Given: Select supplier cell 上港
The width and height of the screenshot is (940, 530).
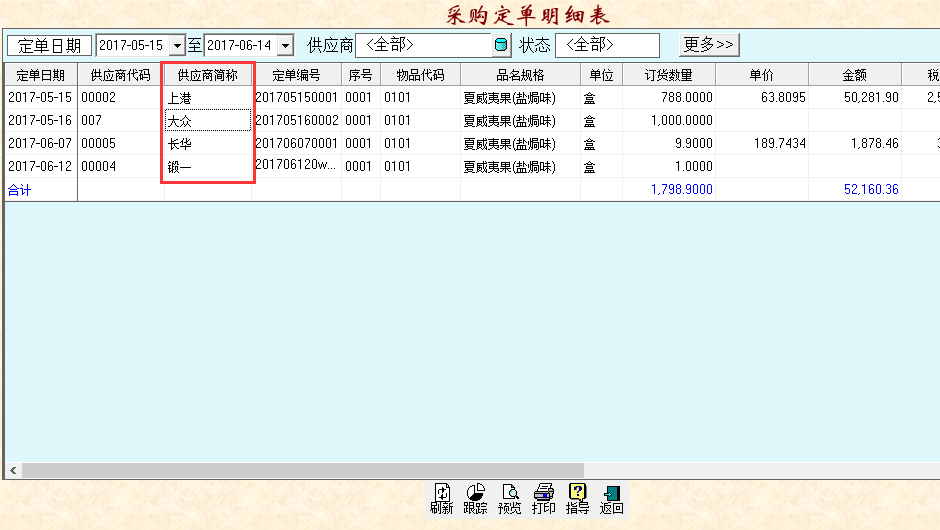Looking at the screenshot, I should pos(207,98).
